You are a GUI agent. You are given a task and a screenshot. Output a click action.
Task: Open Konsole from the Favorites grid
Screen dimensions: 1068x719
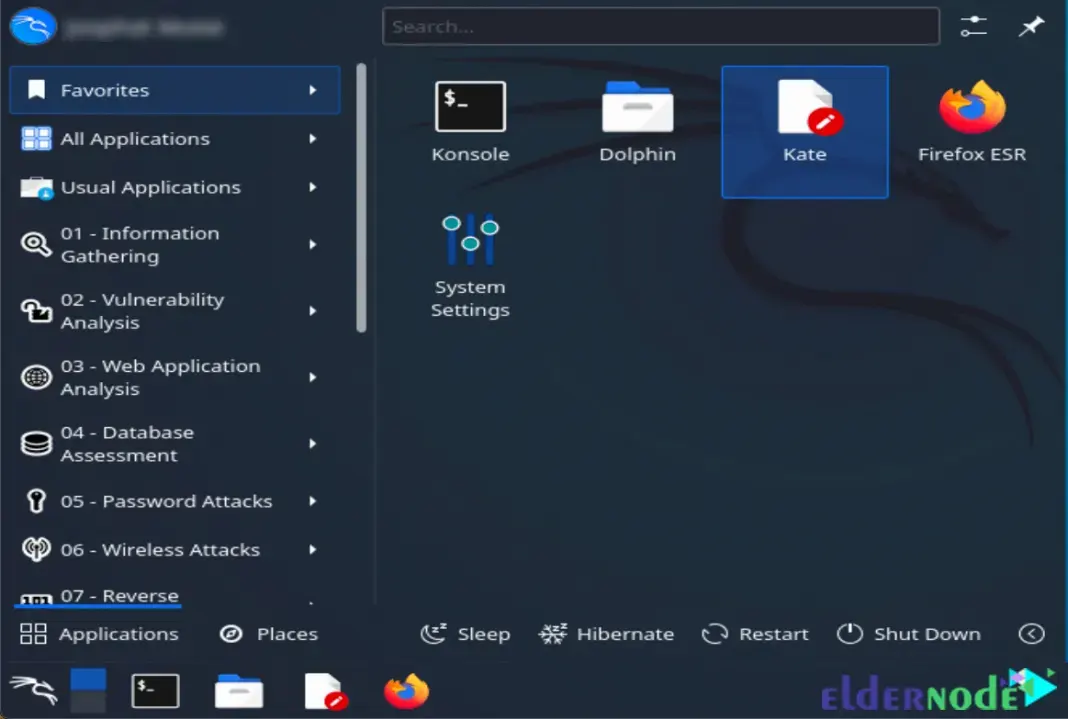[470, 123]
